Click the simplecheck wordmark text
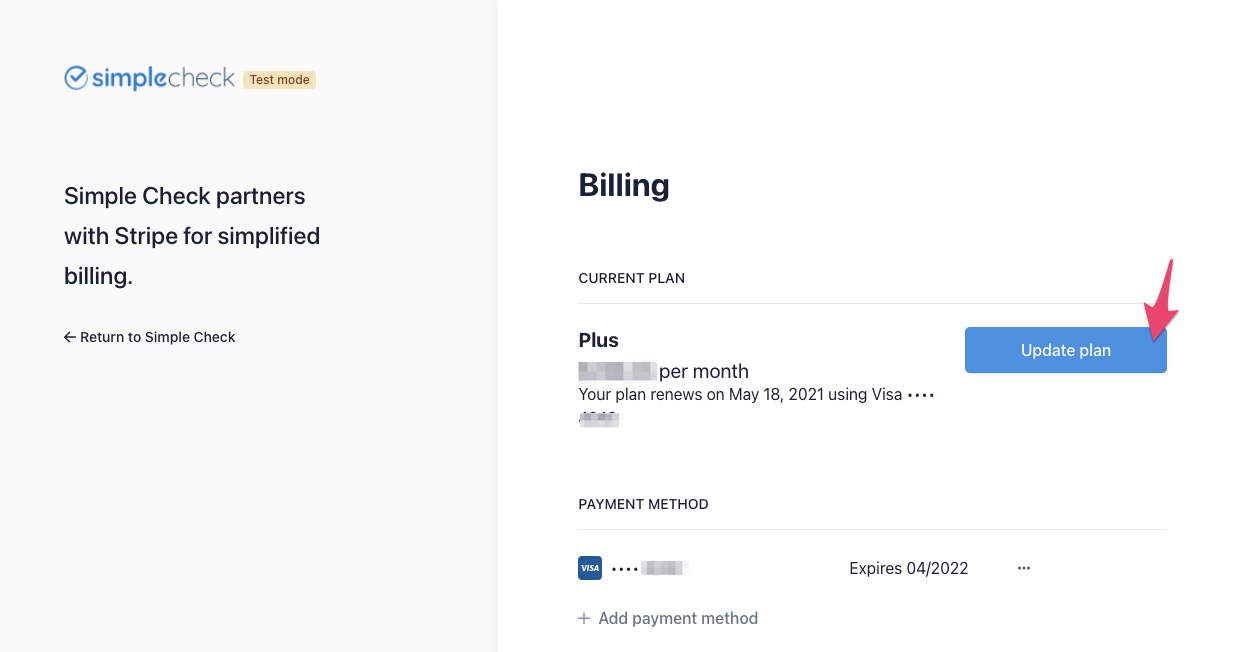The width and height of the screenshot is (1238, 652). [163, 78]
